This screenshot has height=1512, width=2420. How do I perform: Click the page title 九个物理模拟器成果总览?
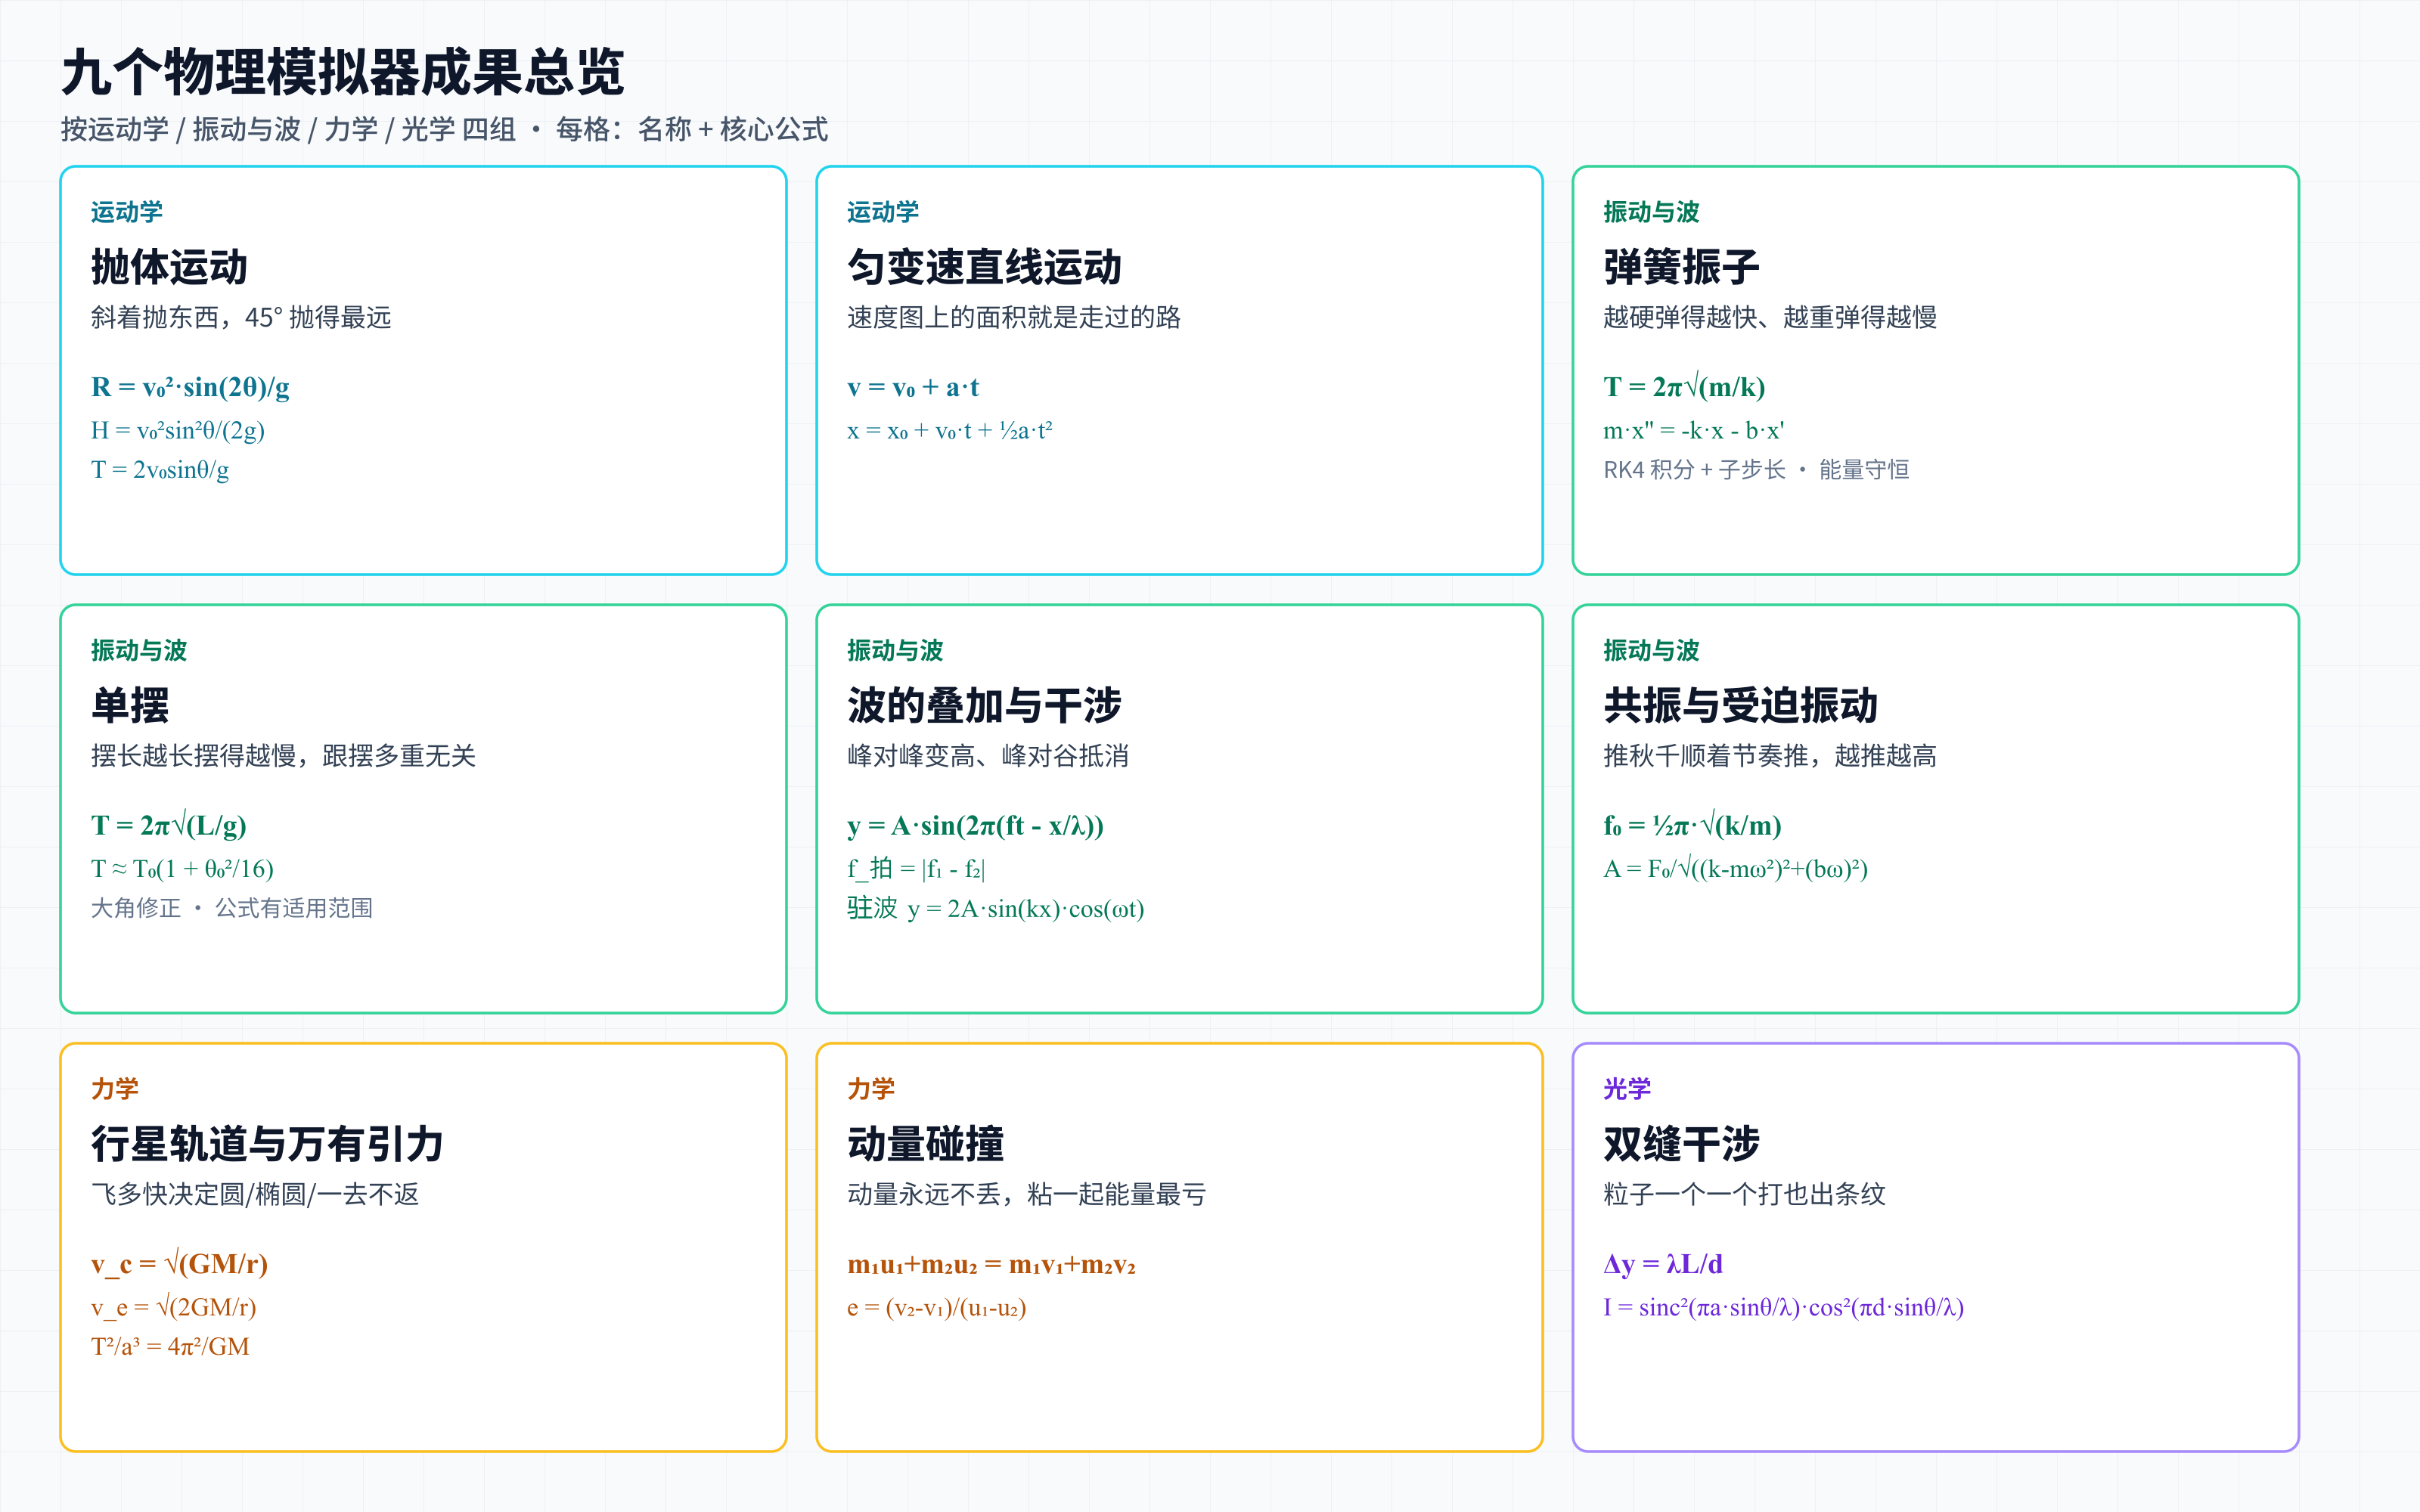pyautogui.click(x=343, y=72)
